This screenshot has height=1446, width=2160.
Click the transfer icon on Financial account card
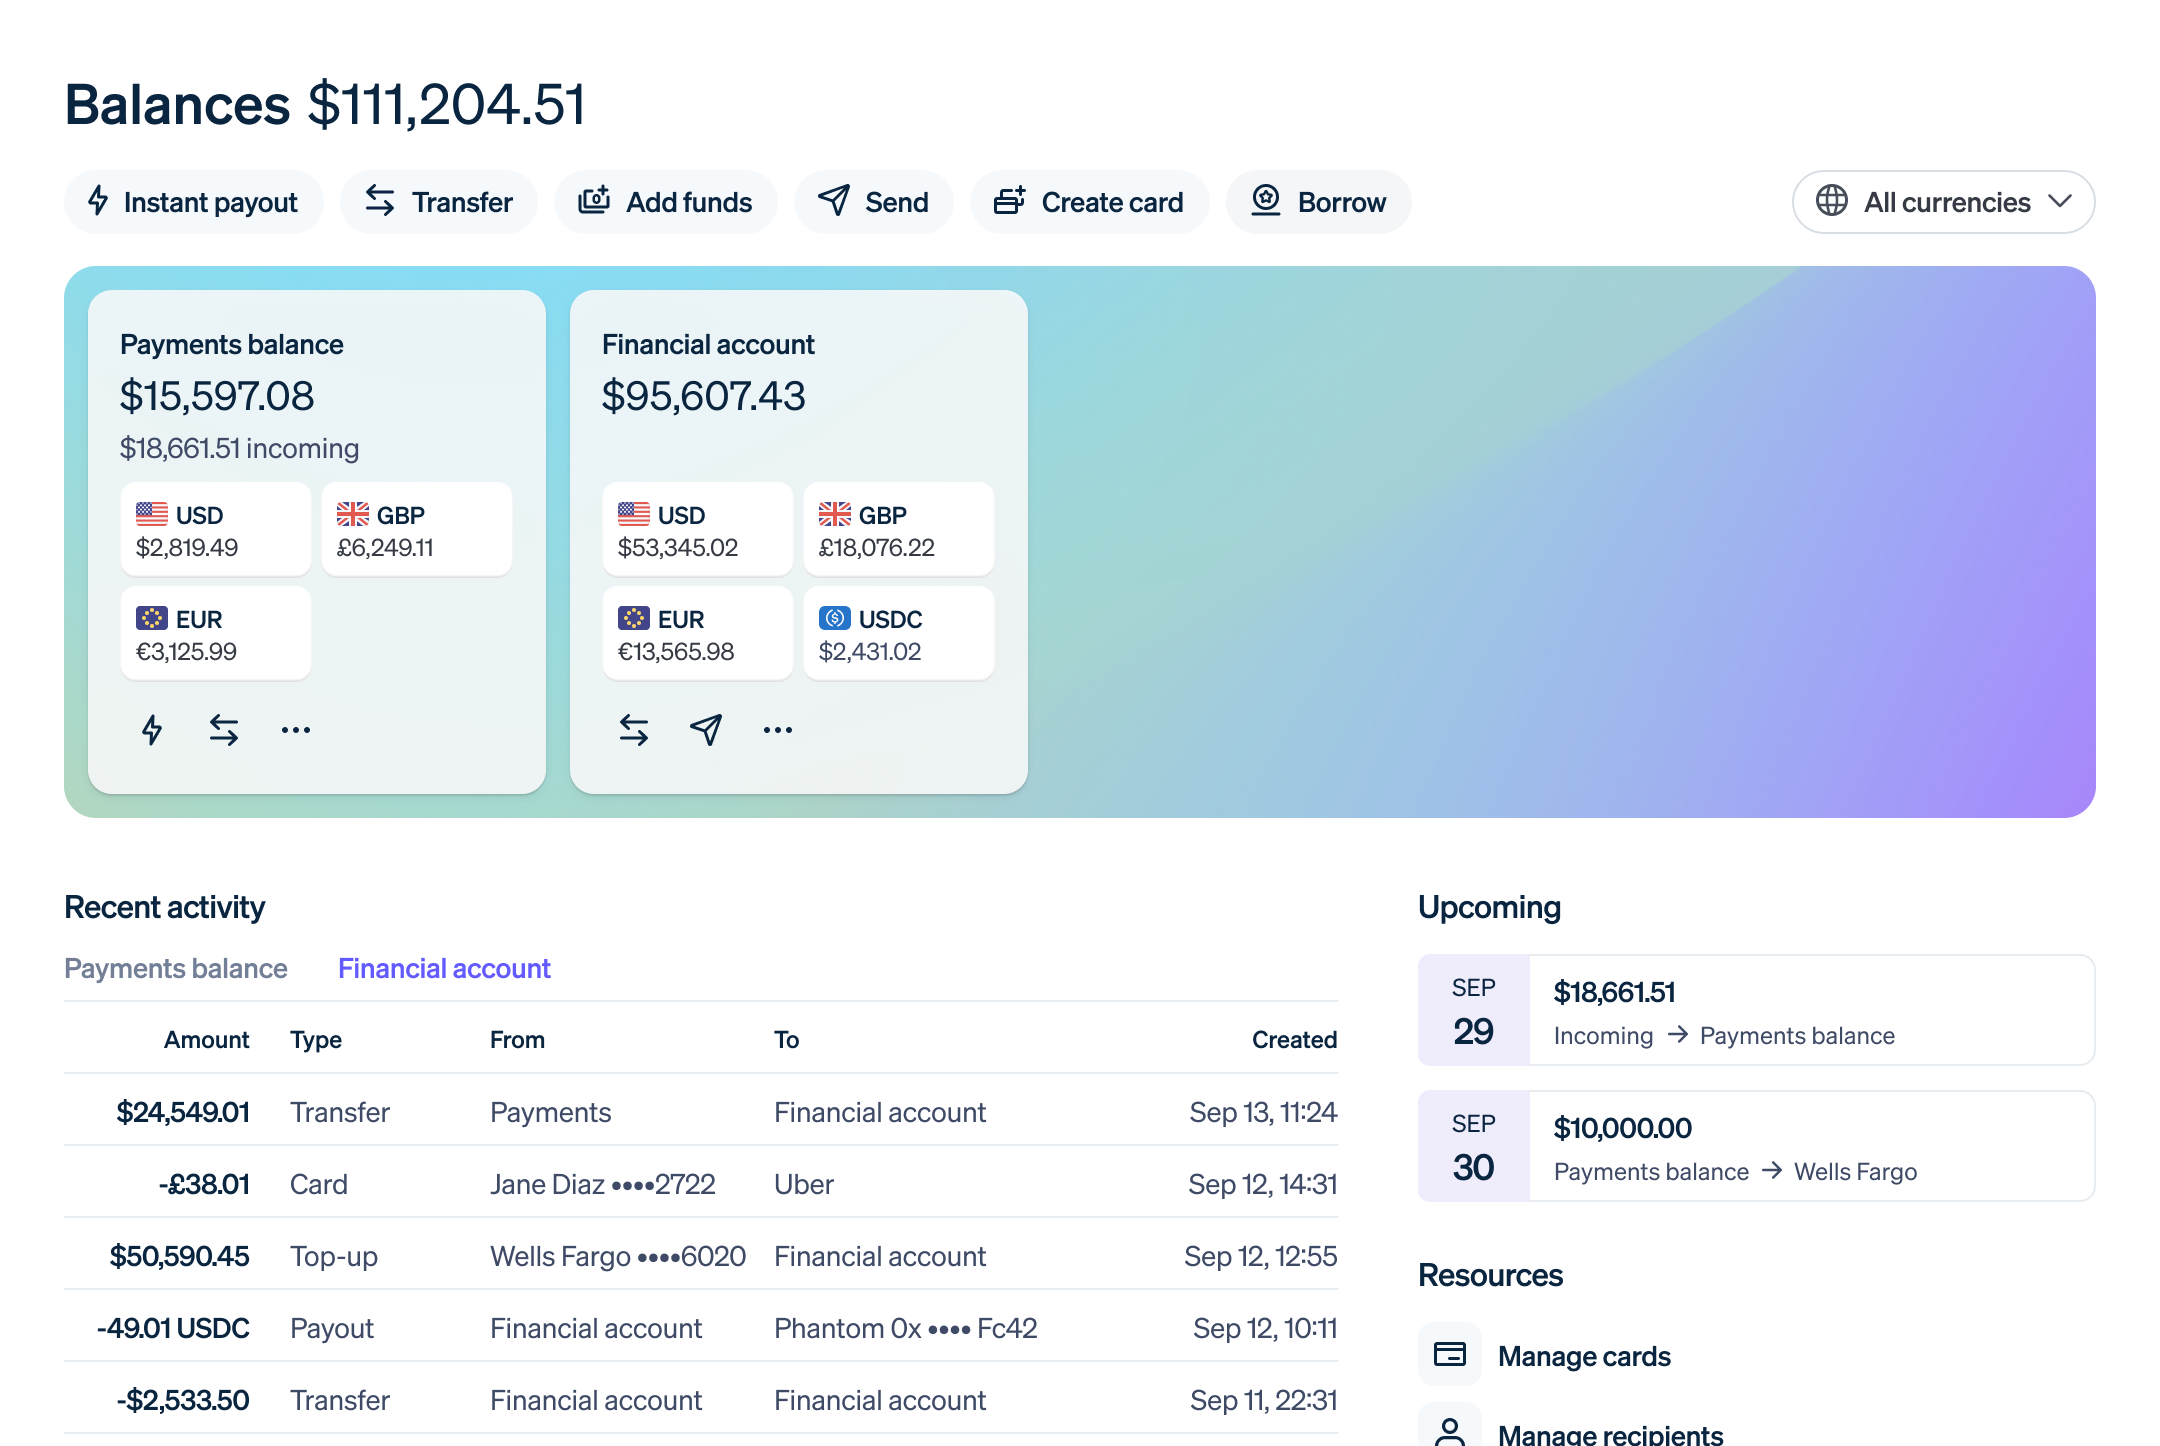point(634,729)
